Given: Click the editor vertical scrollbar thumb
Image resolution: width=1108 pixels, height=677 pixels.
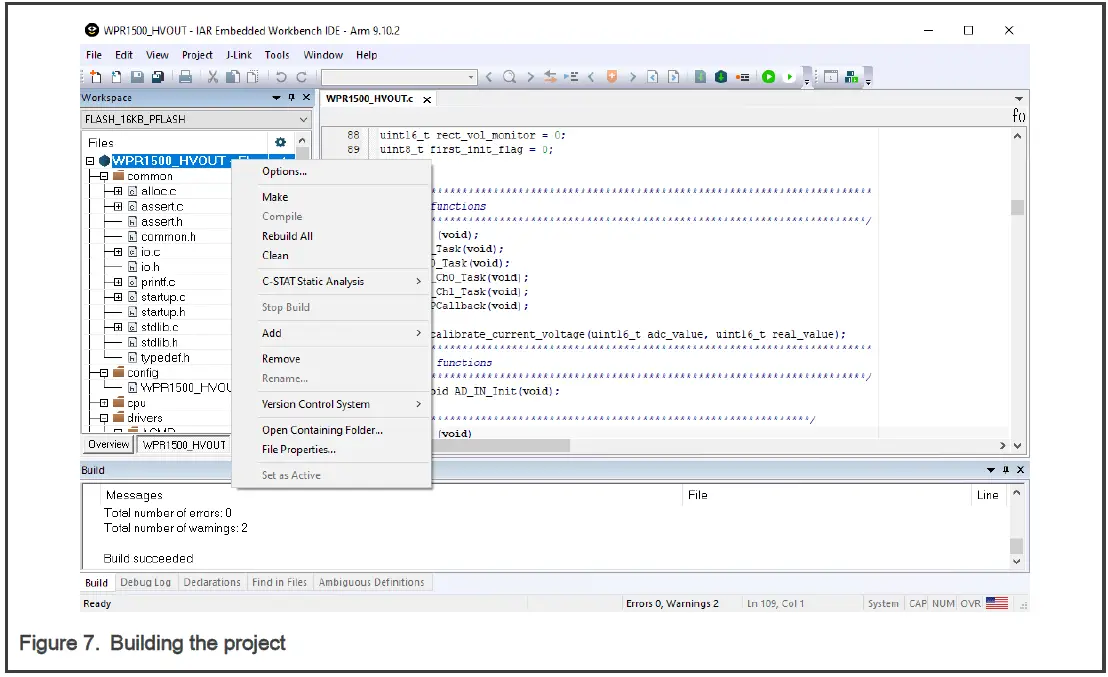Looking at the screenshot, I should [x=1017, y=207].
